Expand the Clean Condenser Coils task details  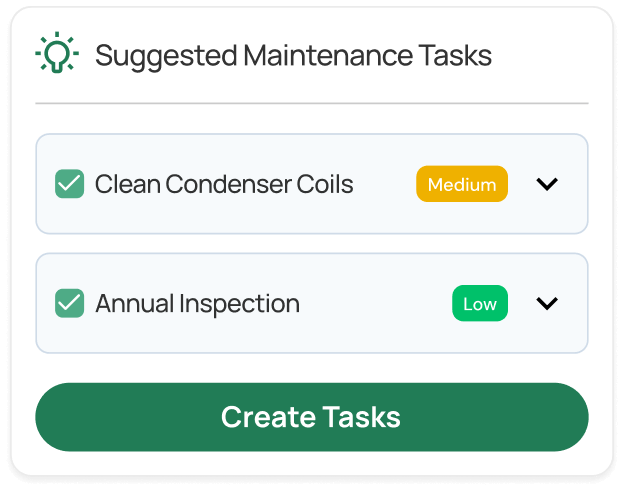pyautogui.click(x=546, y=184)
